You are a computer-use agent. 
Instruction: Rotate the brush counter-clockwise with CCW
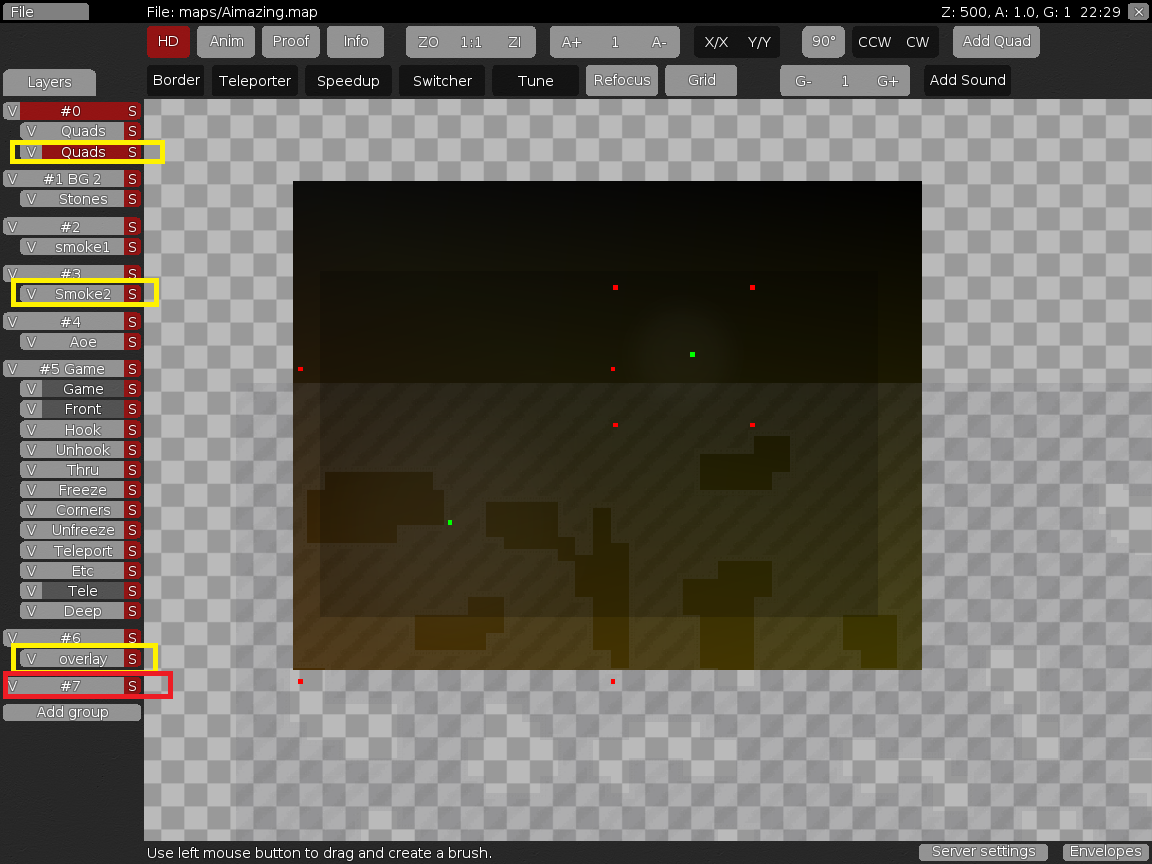[x=874, y=42]
